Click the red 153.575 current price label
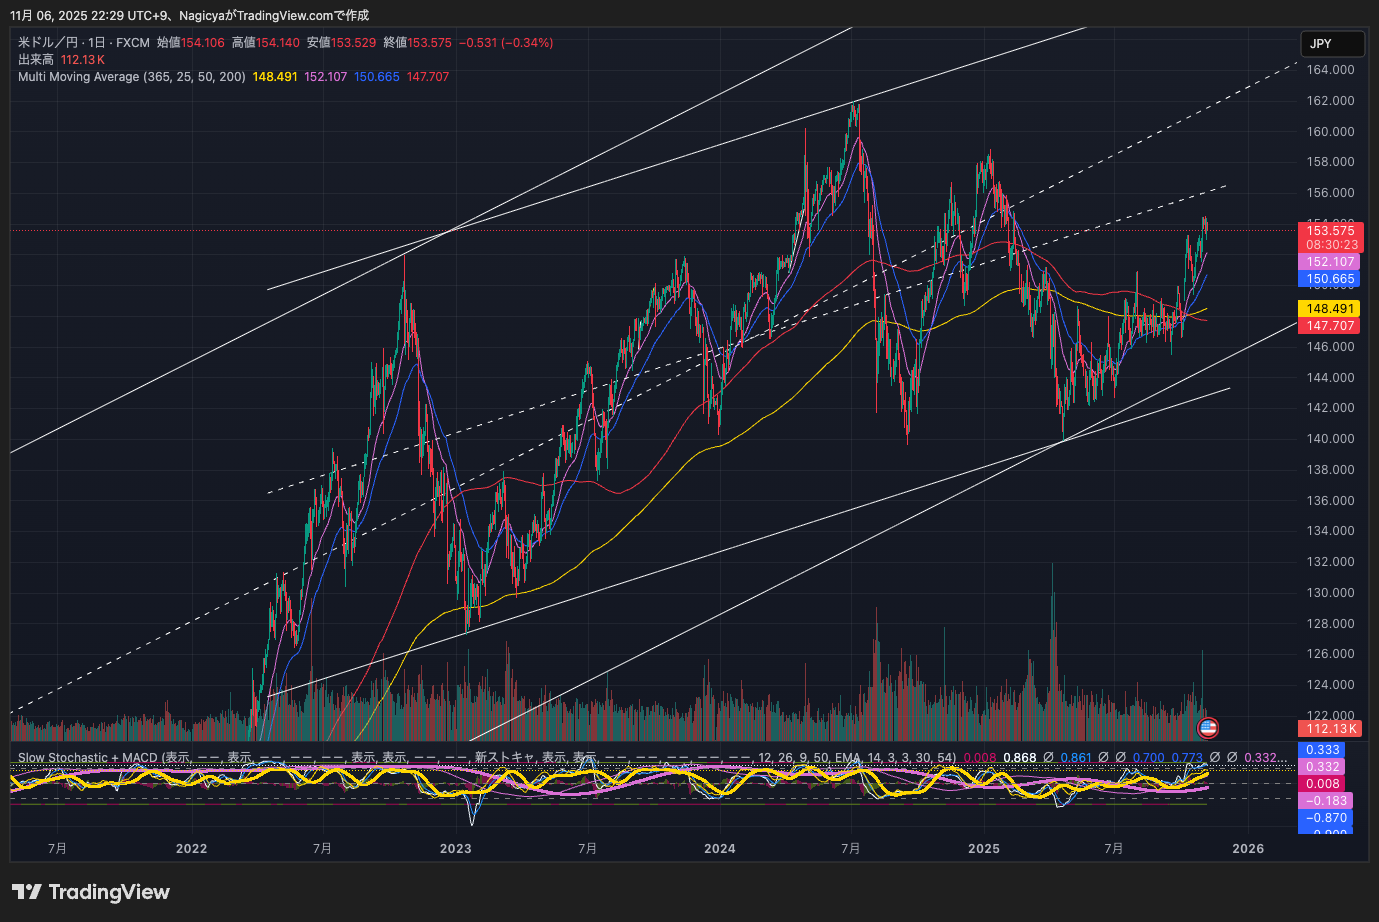Screen dimensions: 1379x922 (x=1330, y=231)
